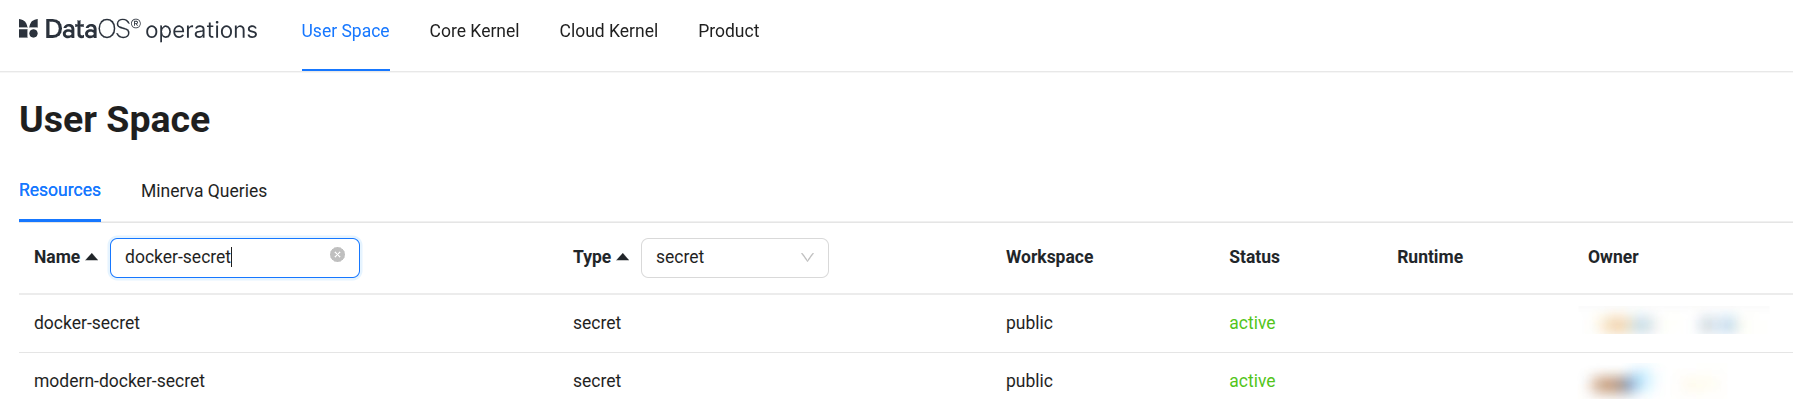Clear the Name filter text
This screenshot has height=420, width=1793.
pyautogui.click(x=338, y=255)
